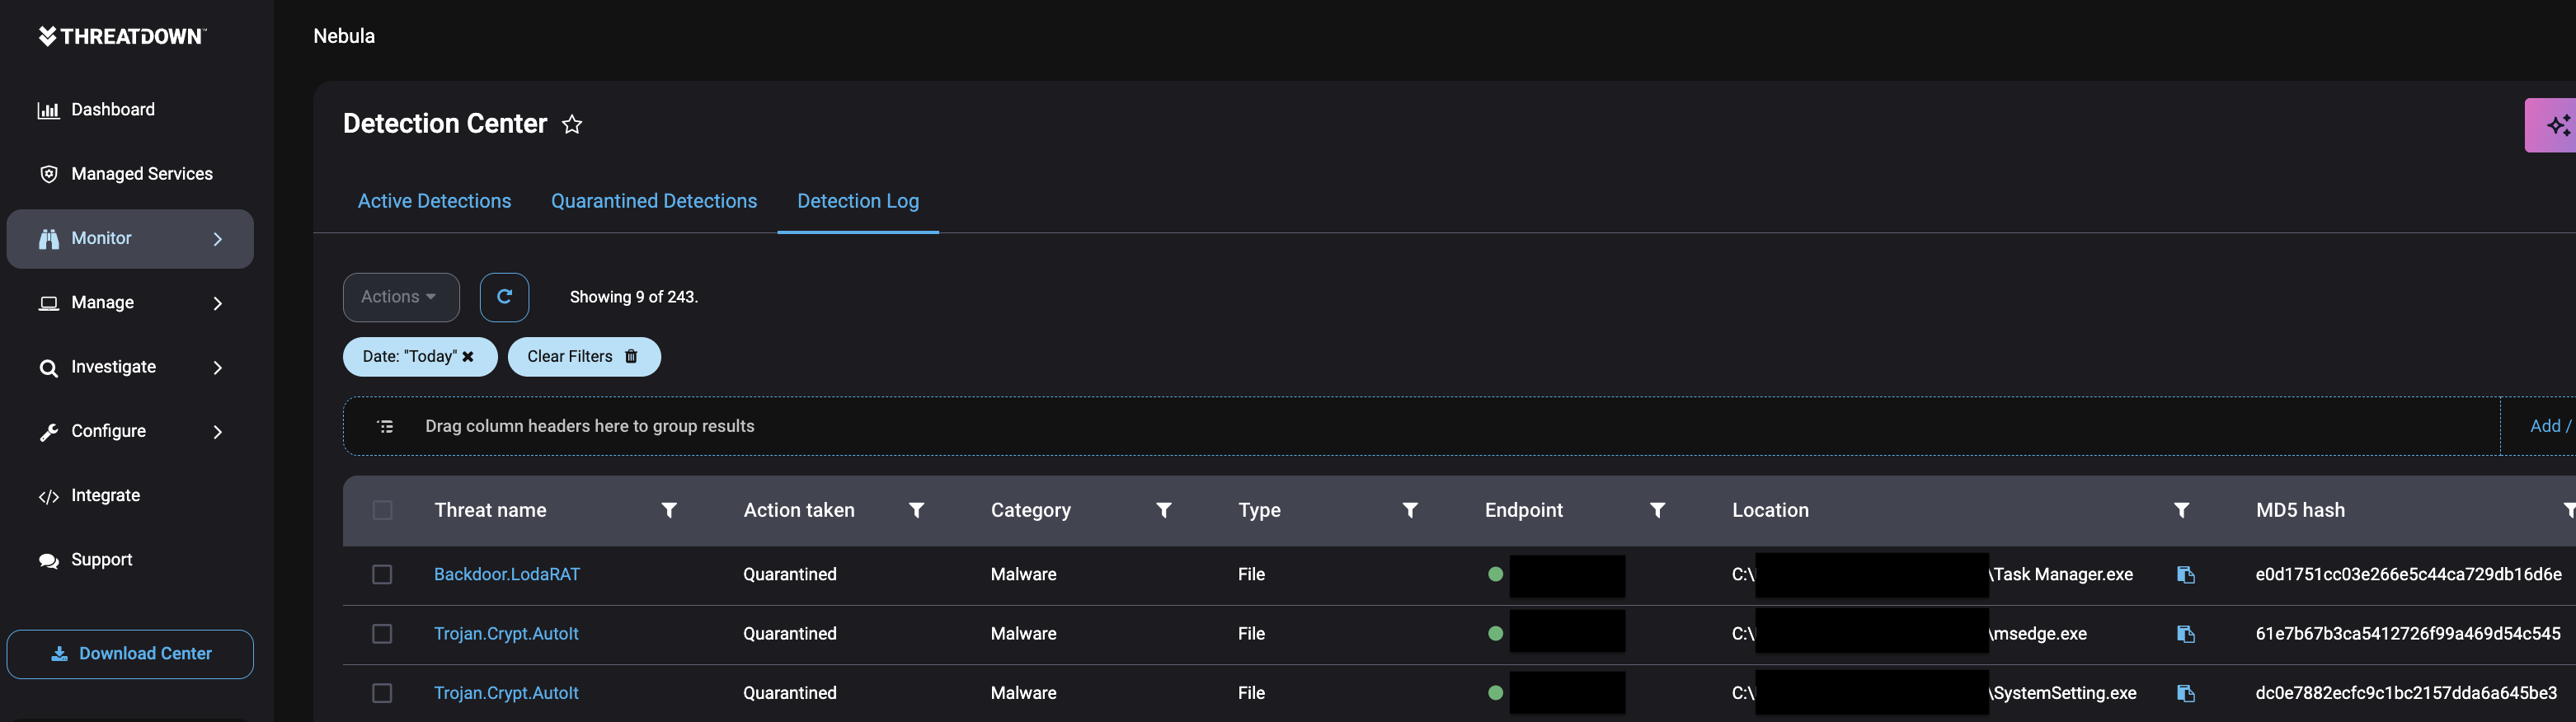Image resolution: width=2576 pixels, height=722 pixels.
Task: Open the Actions dropdown
Action: point(401,297)
